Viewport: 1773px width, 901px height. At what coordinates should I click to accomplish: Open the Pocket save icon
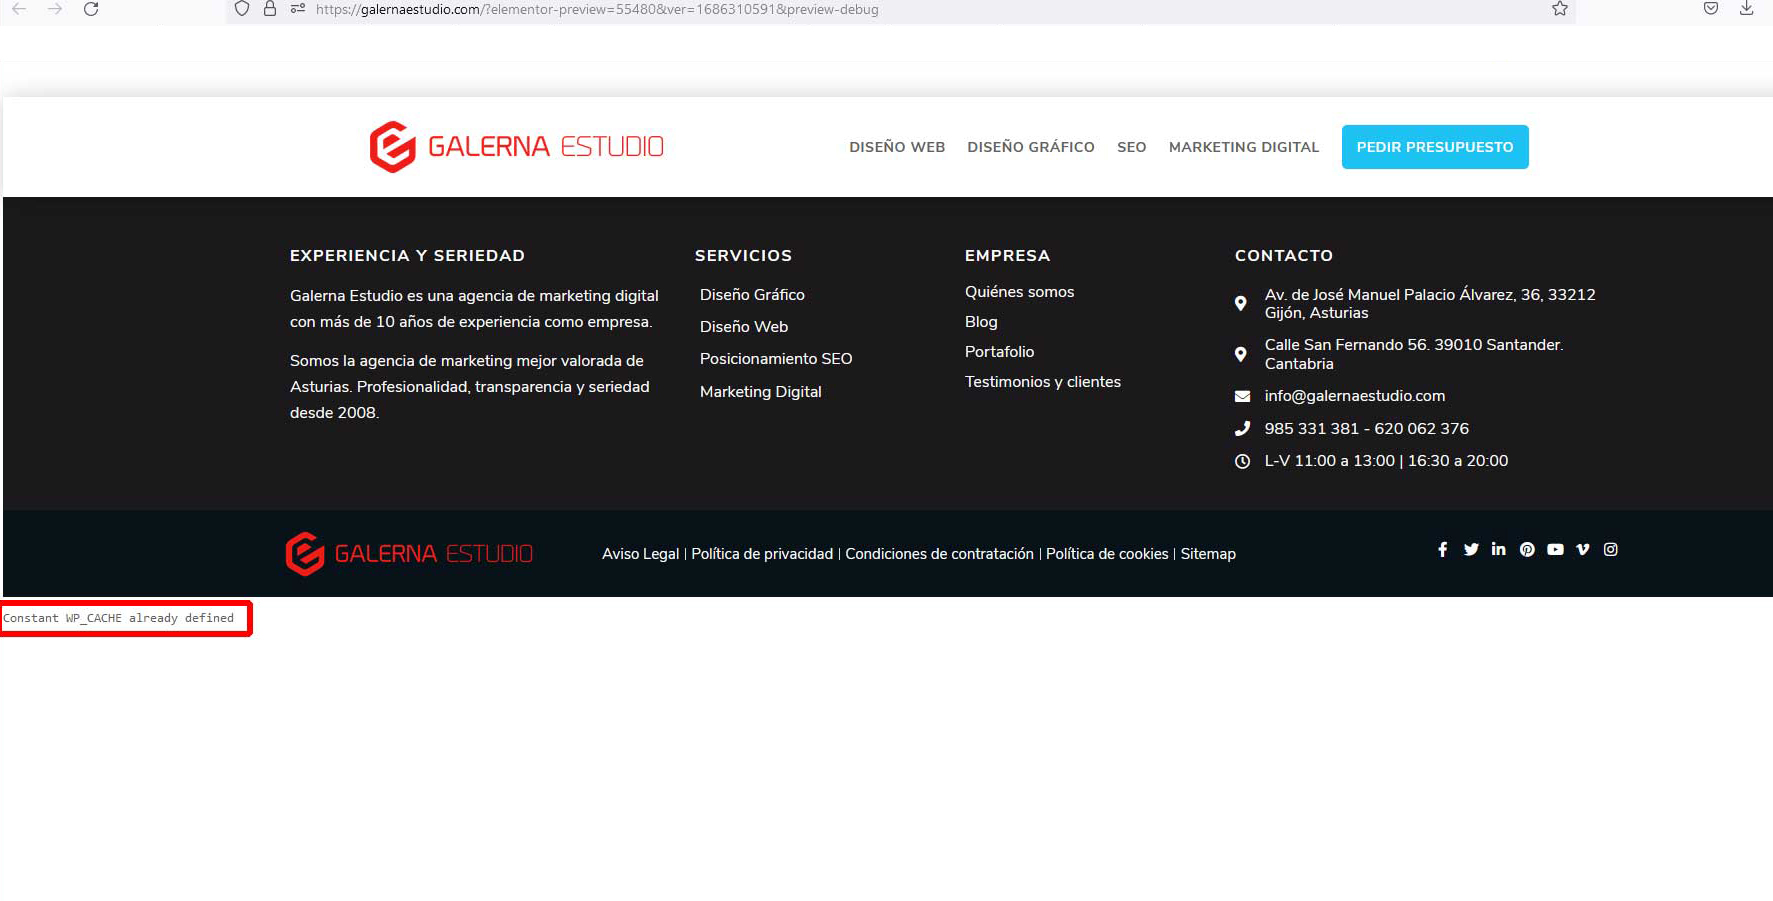[1711, 9]
